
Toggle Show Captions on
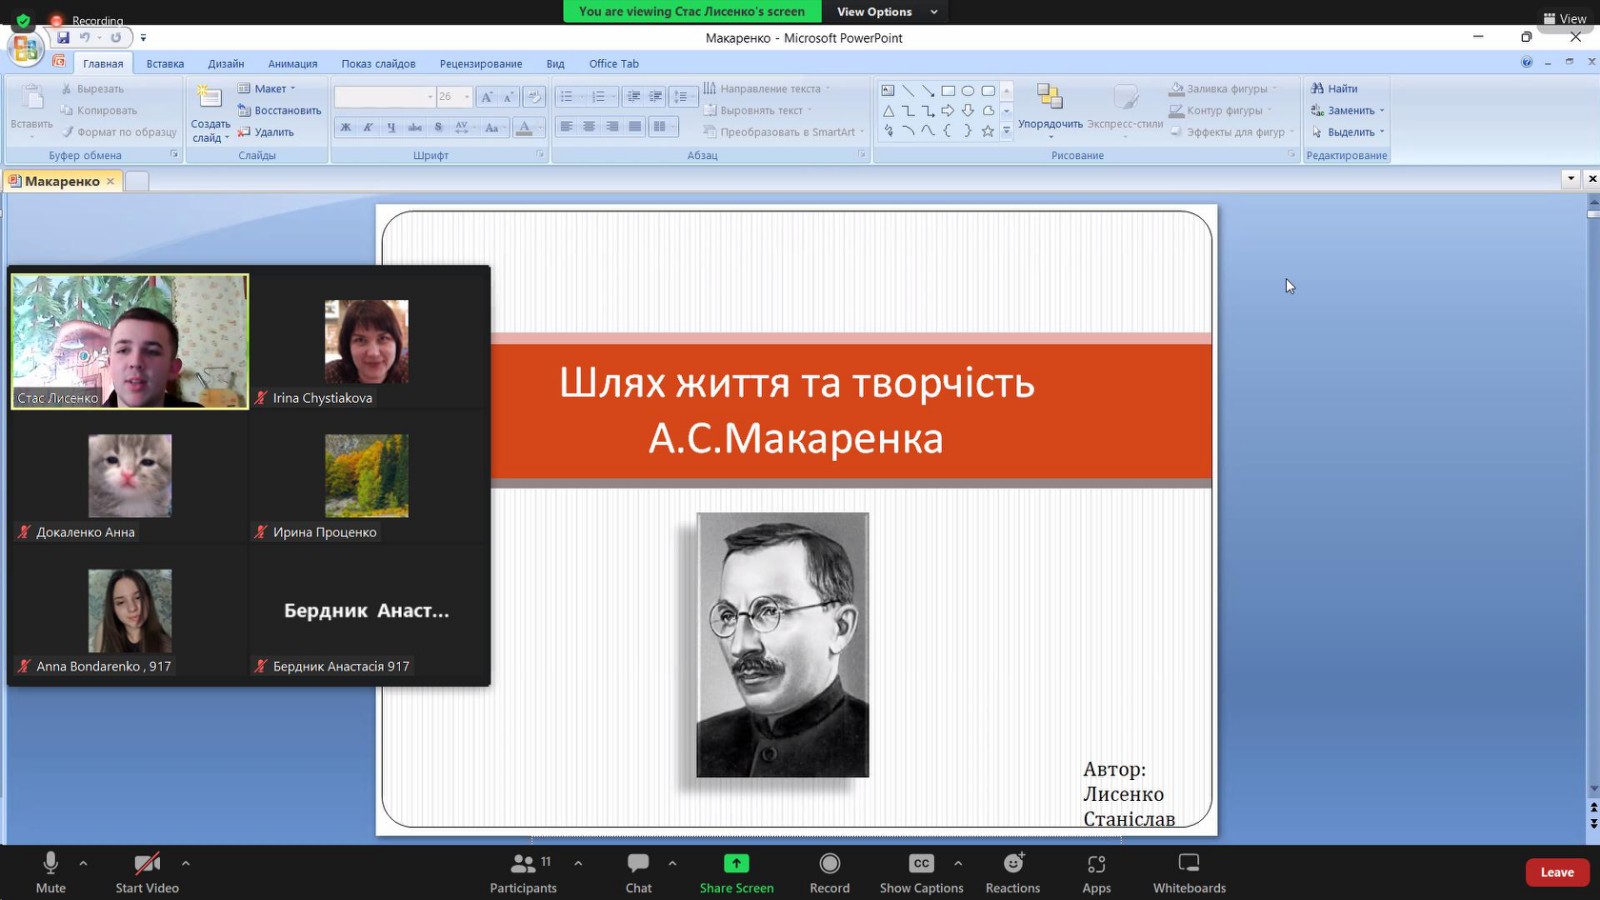[921, 872]
